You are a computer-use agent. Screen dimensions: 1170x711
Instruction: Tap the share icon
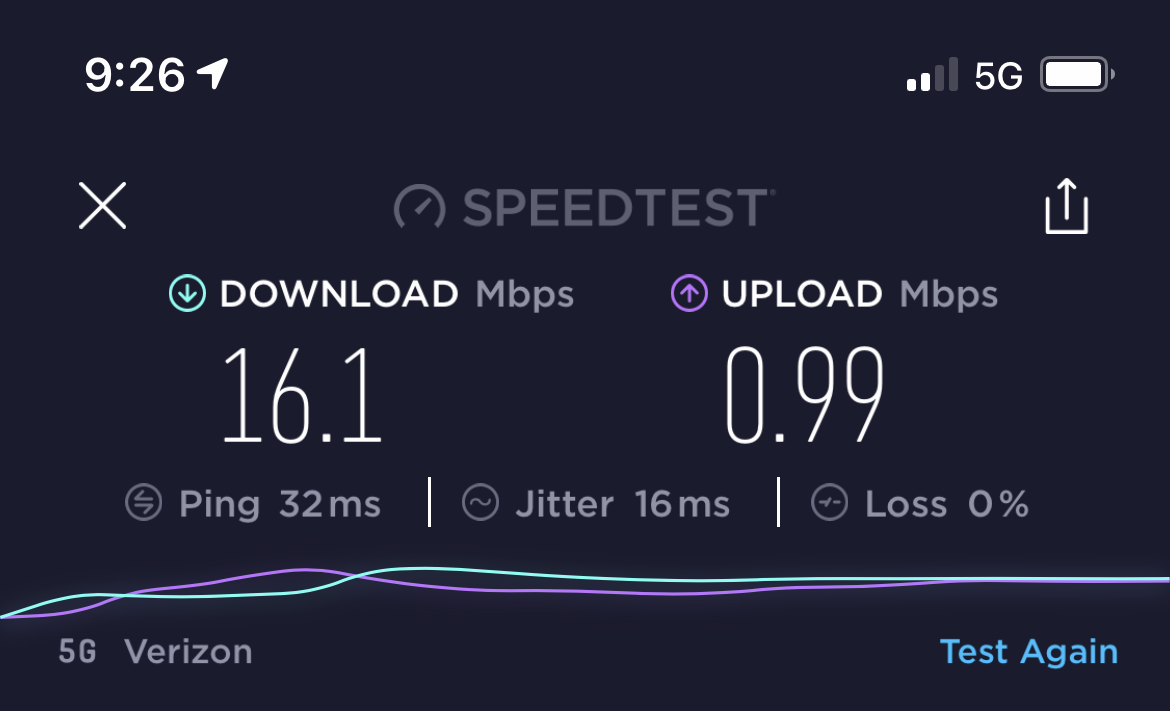(x=1066, y=206)
